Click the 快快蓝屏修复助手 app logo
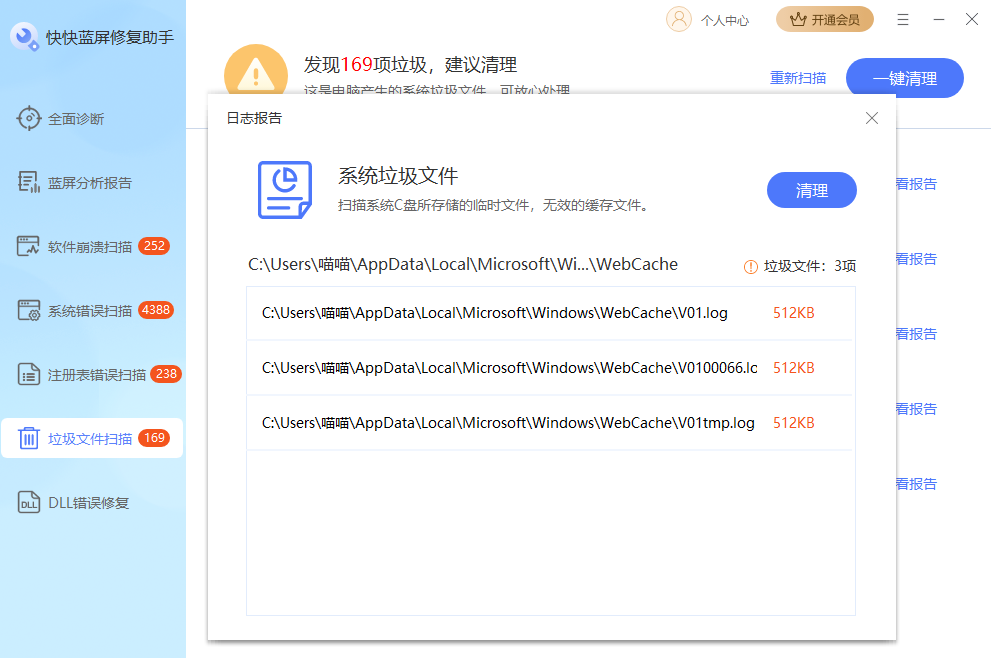 [24, 37]
